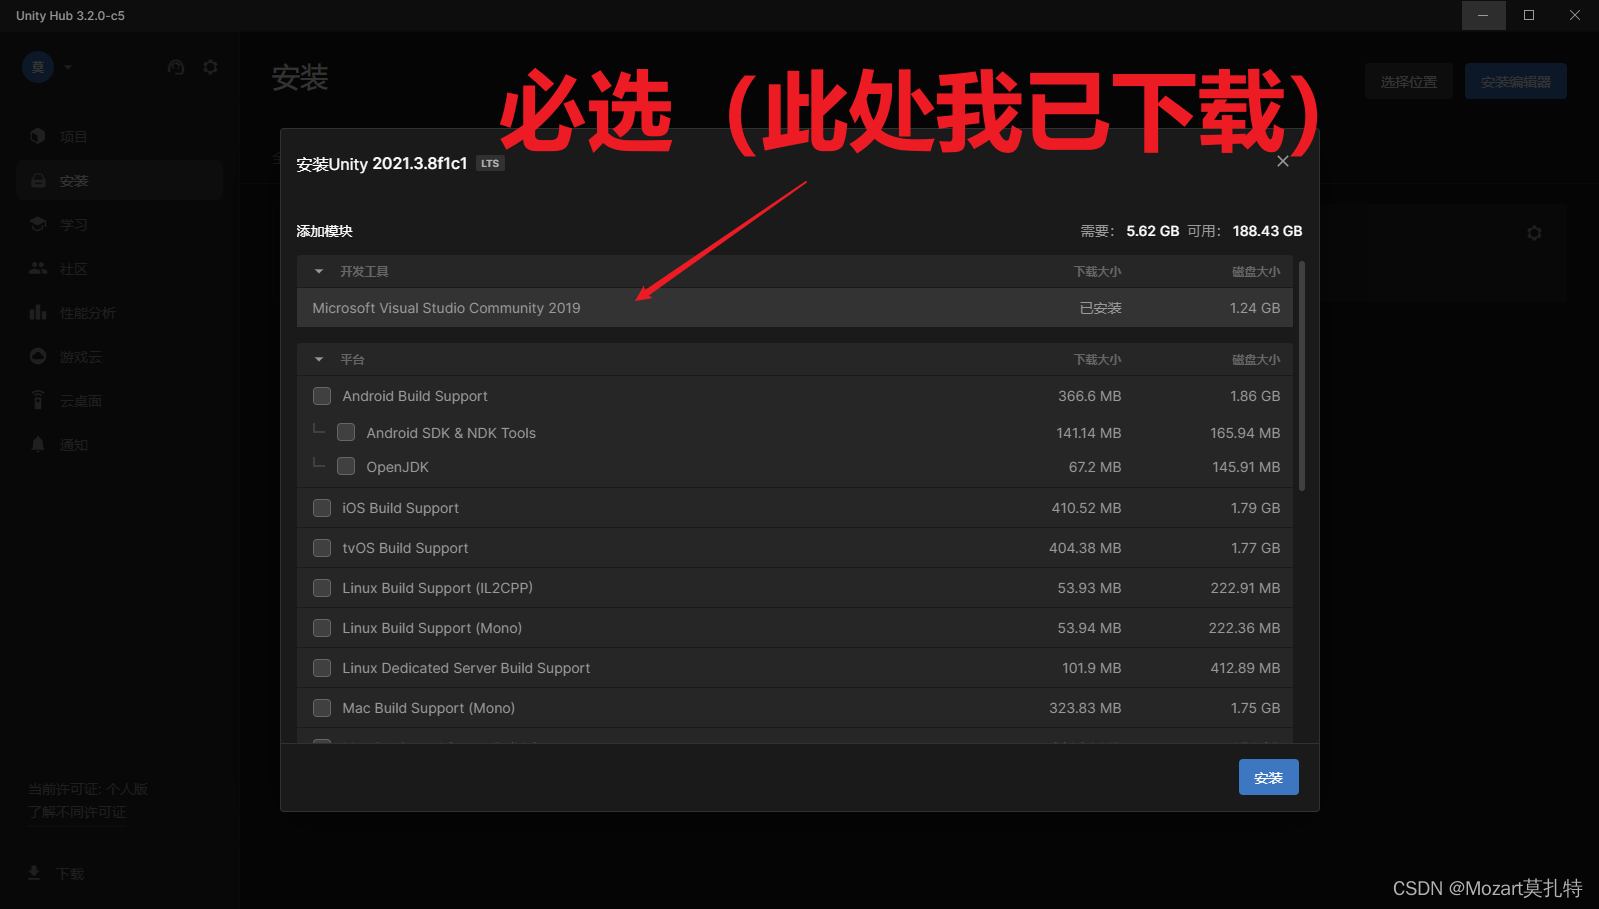Click the module list vertical scrollbar
Viewport: 1599px width, 909px height.
click(x=1301, y=376)
